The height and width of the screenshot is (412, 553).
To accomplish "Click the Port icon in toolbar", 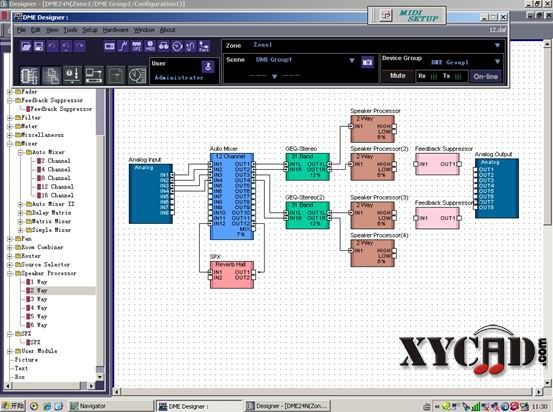I will click(204, 46).
